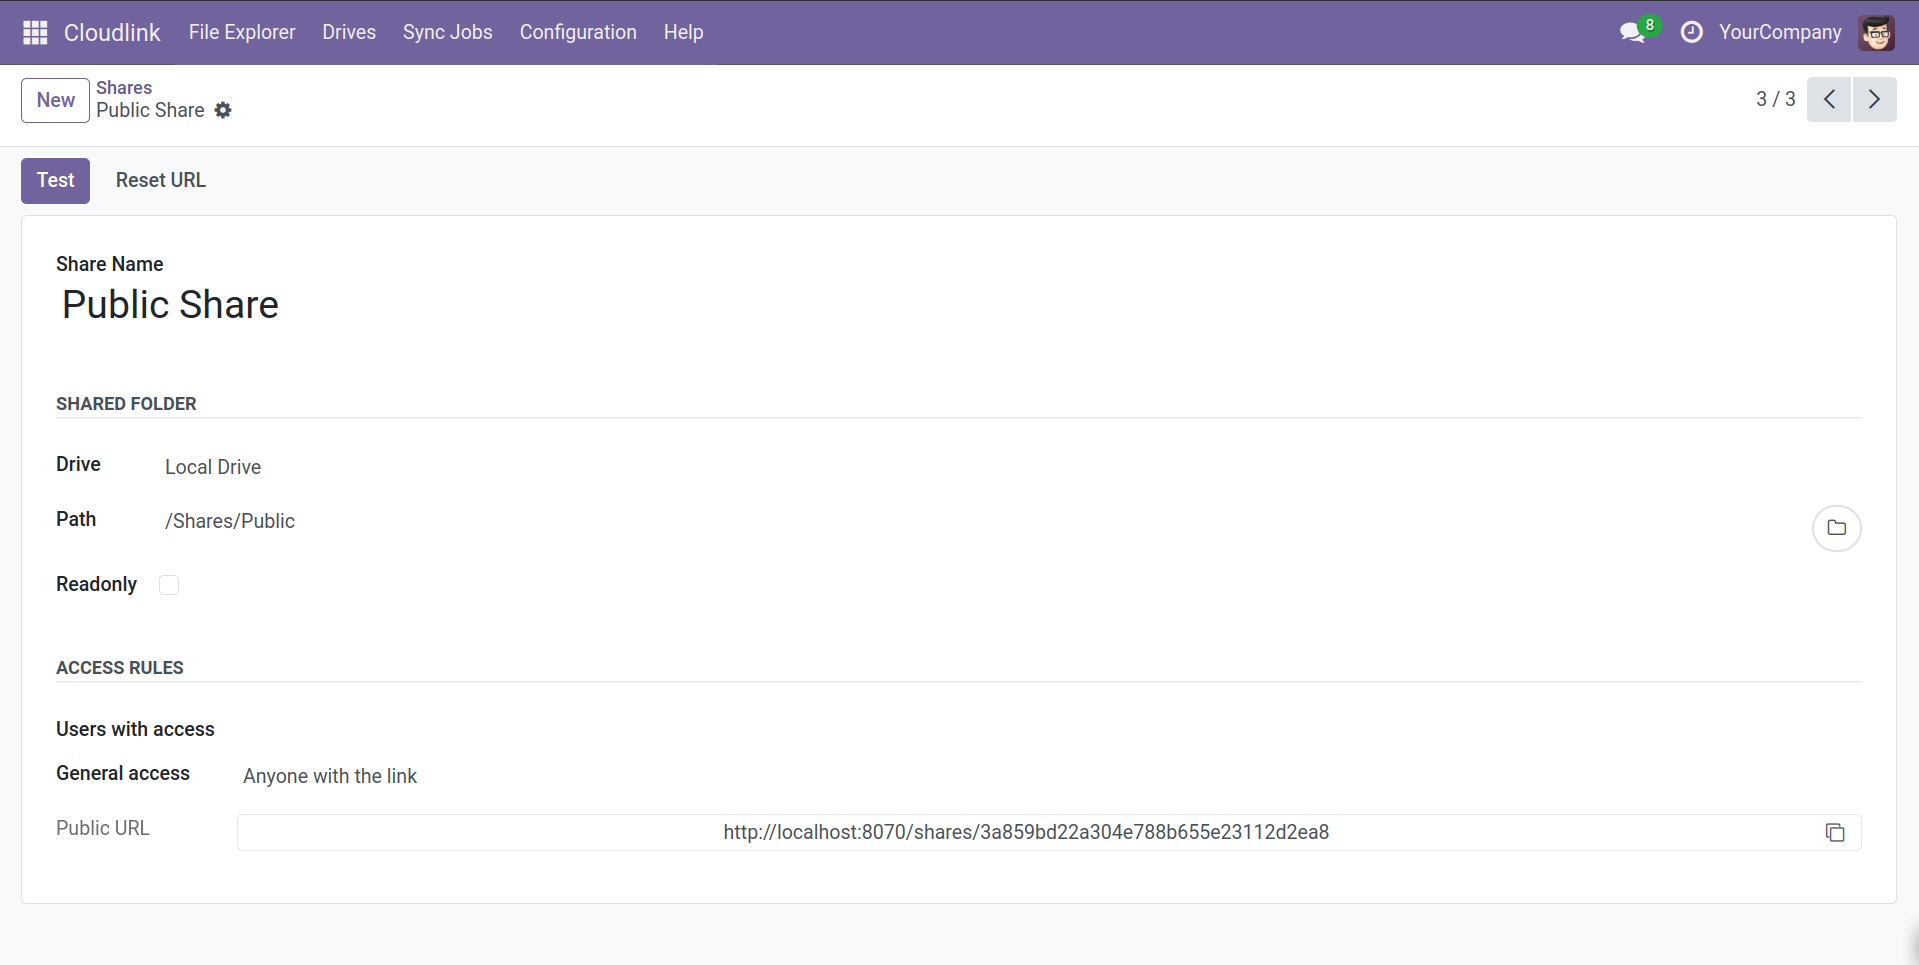Click the Test button

tap(55, 181)
